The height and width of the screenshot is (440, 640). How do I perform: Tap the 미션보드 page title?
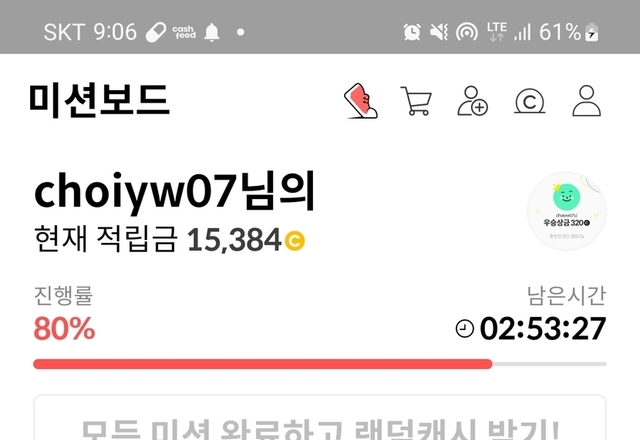pos(99,100)
